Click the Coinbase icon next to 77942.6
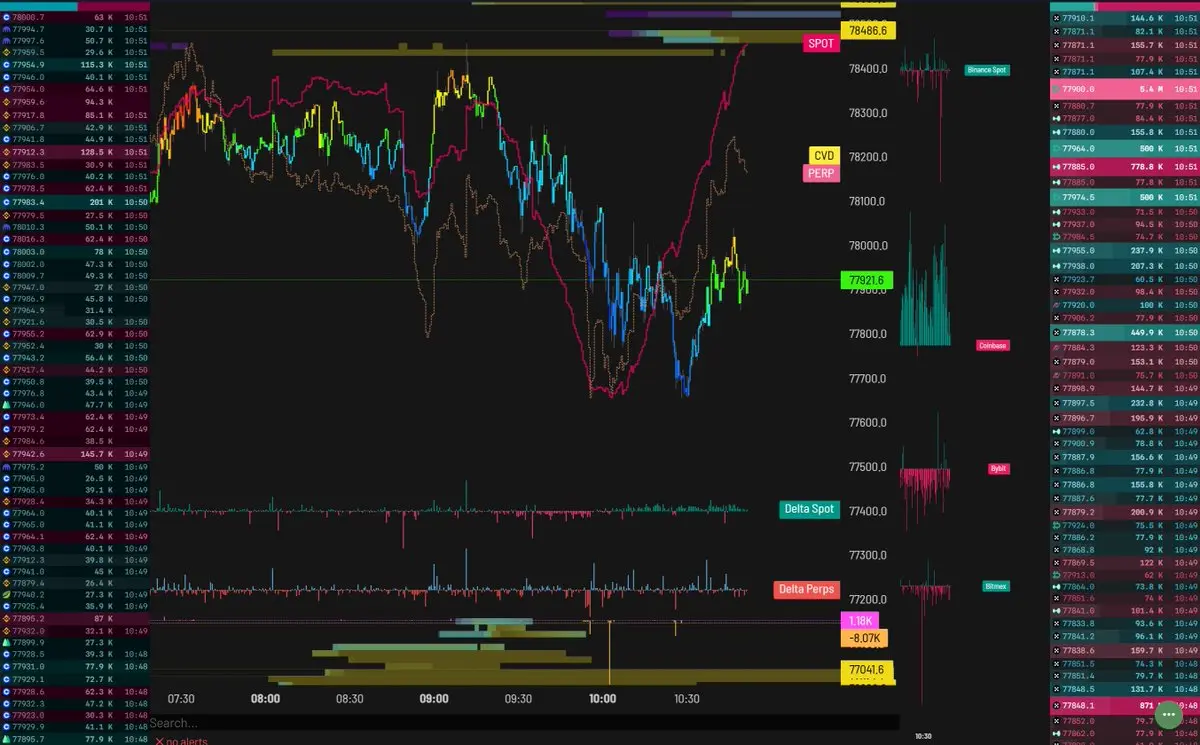1200x745 pixels. (x=6, y=453)
